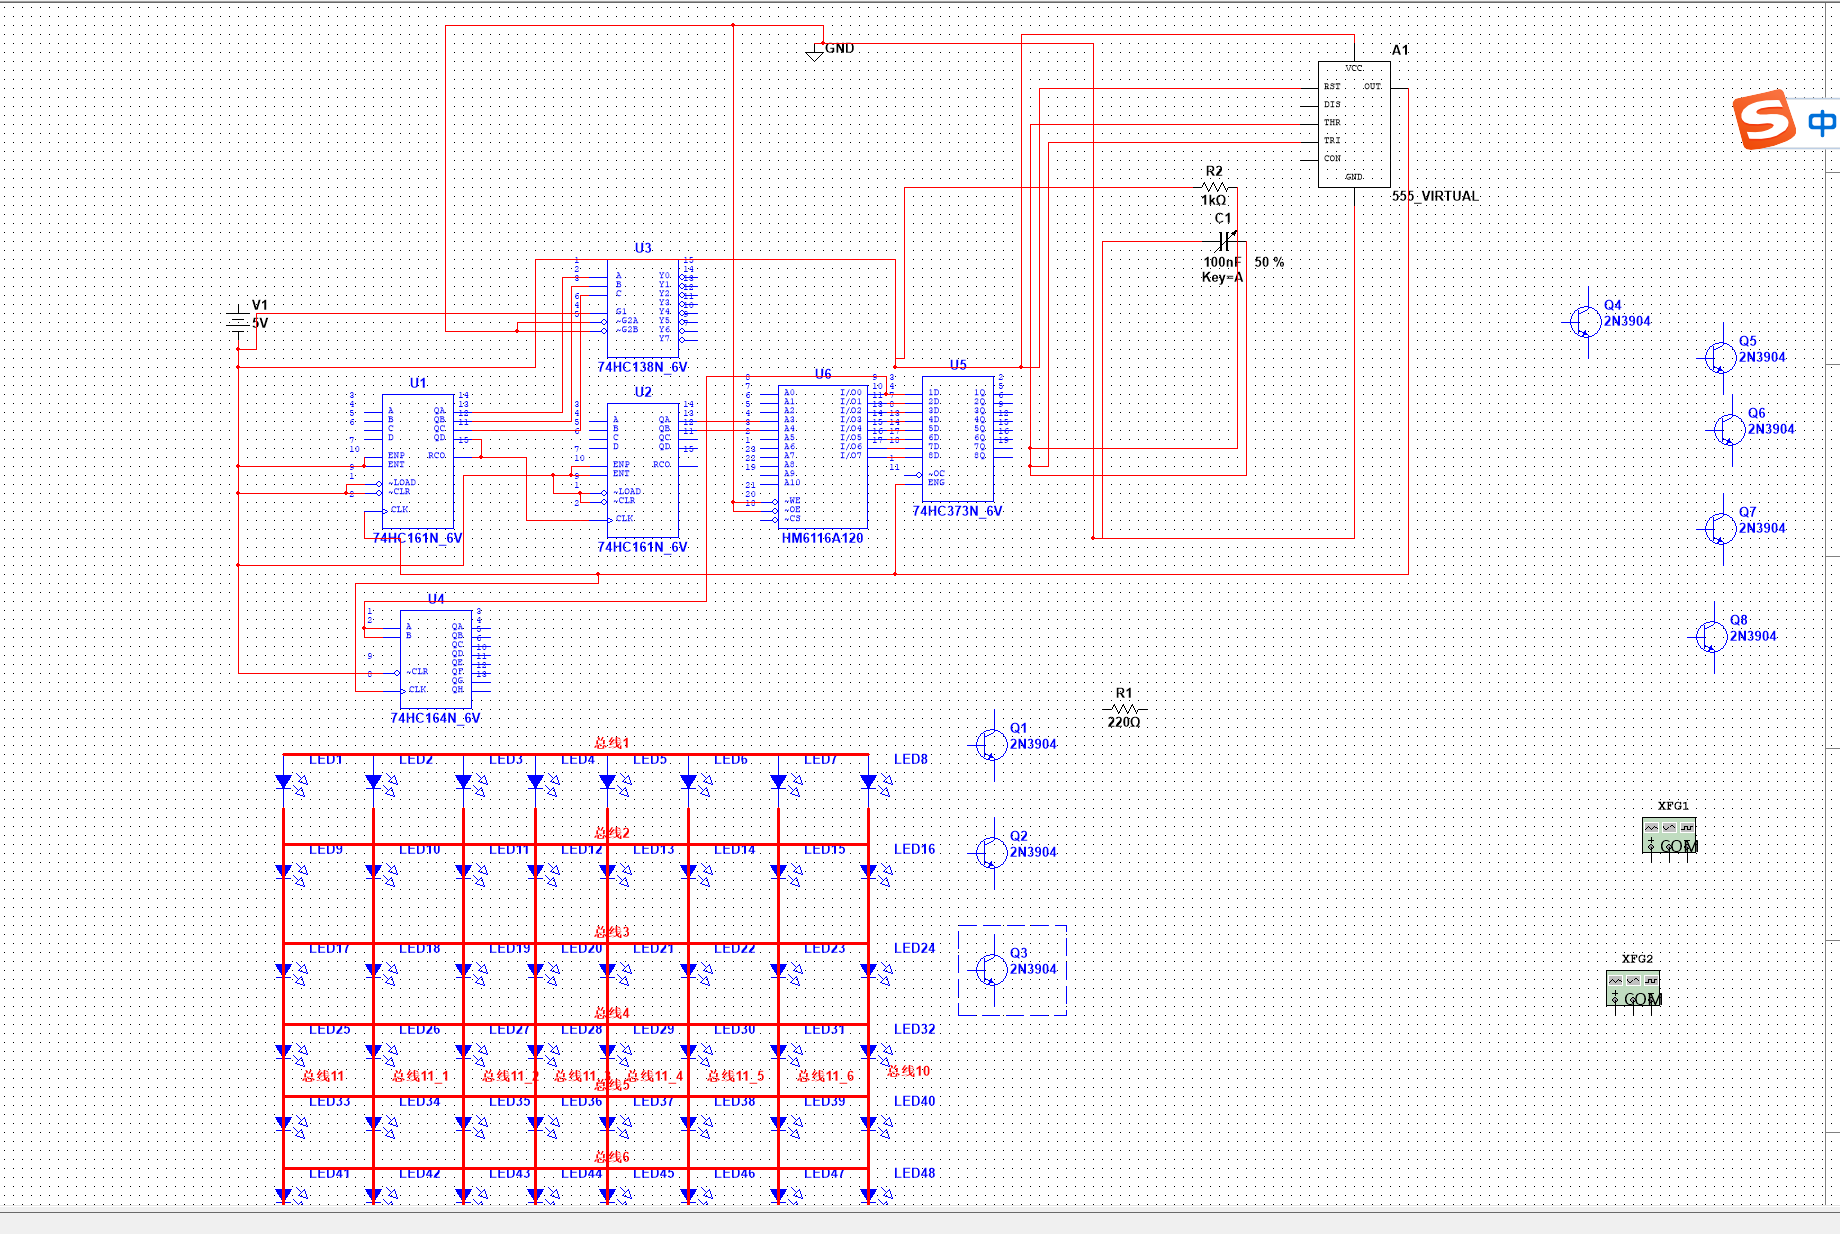Select the R1 220Ω resistor
This screenshot has height=1234, width=1840.
(x=1124, y=709)
